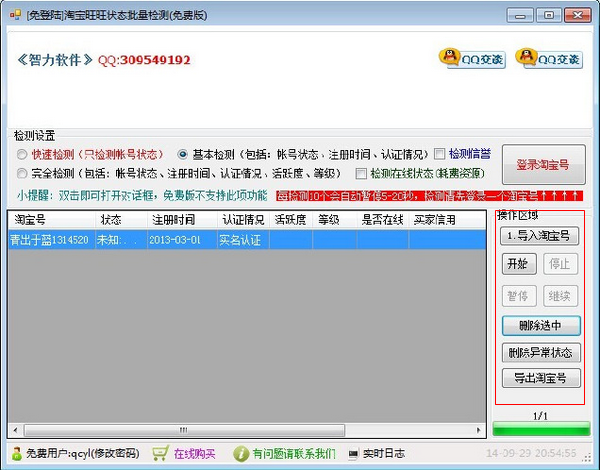Viewport: 600px width, 470px height.
Task: Export accounts with 导出淘宝号 button
Action: coord(540,378)
